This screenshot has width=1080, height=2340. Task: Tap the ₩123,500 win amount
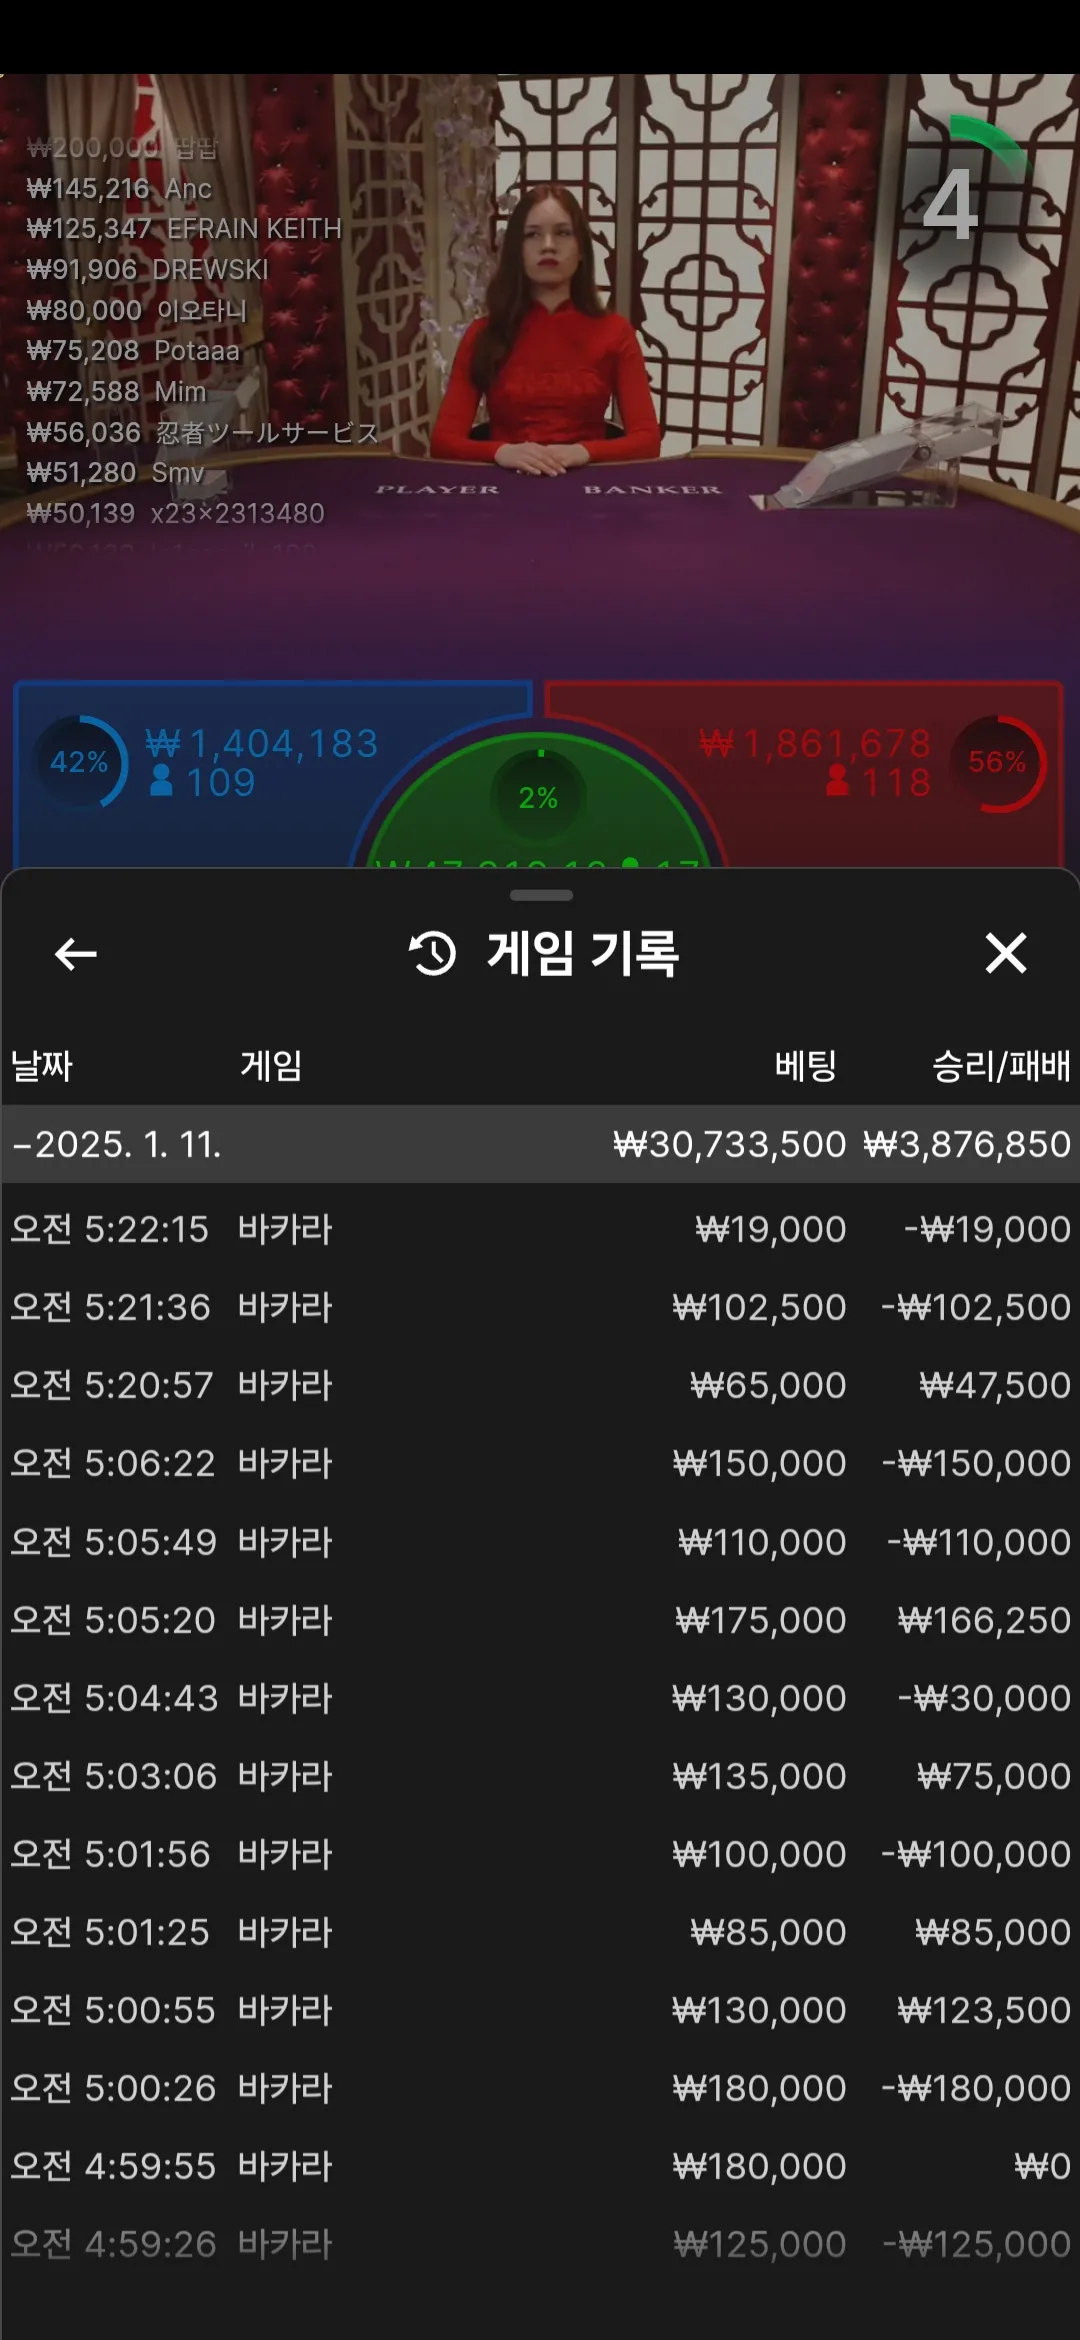point(984,2010)
